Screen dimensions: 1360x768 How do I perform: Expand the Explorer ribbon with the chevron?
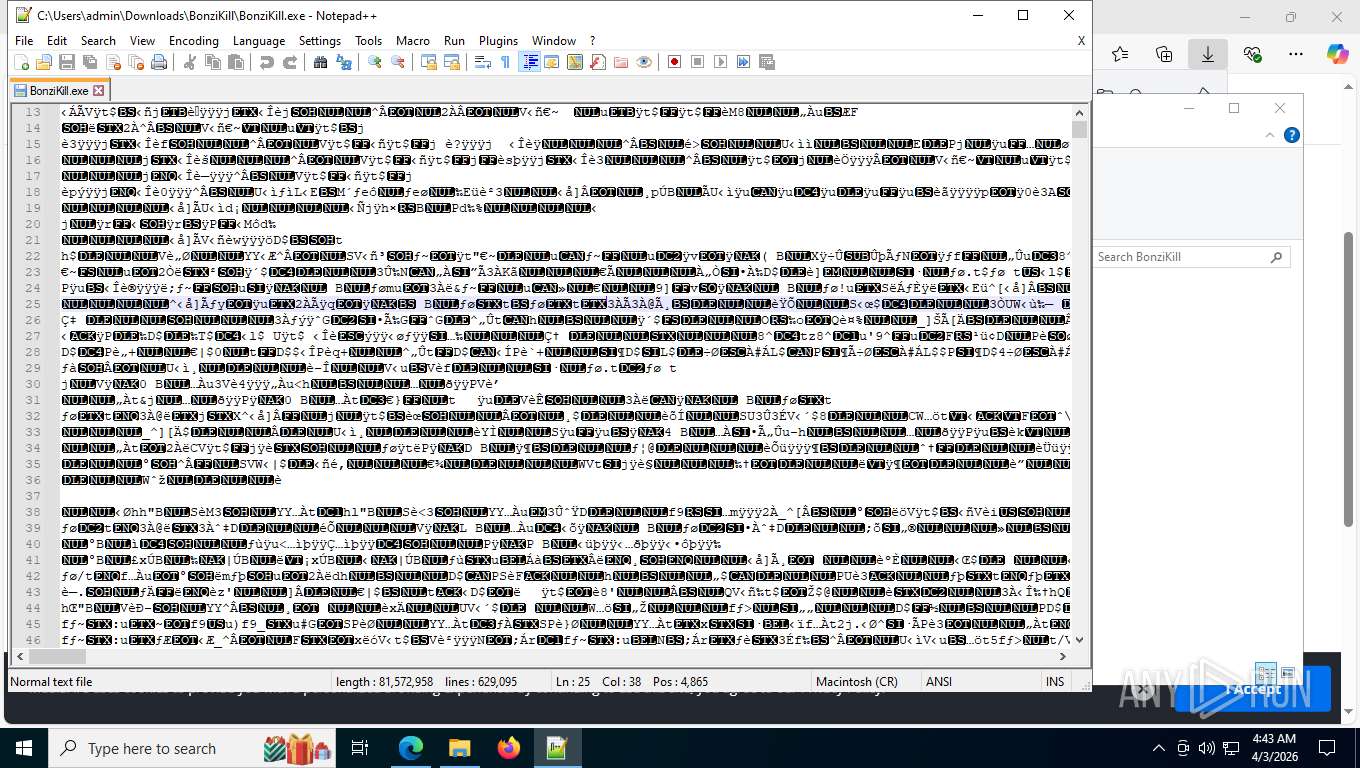tap(1271, 135)
